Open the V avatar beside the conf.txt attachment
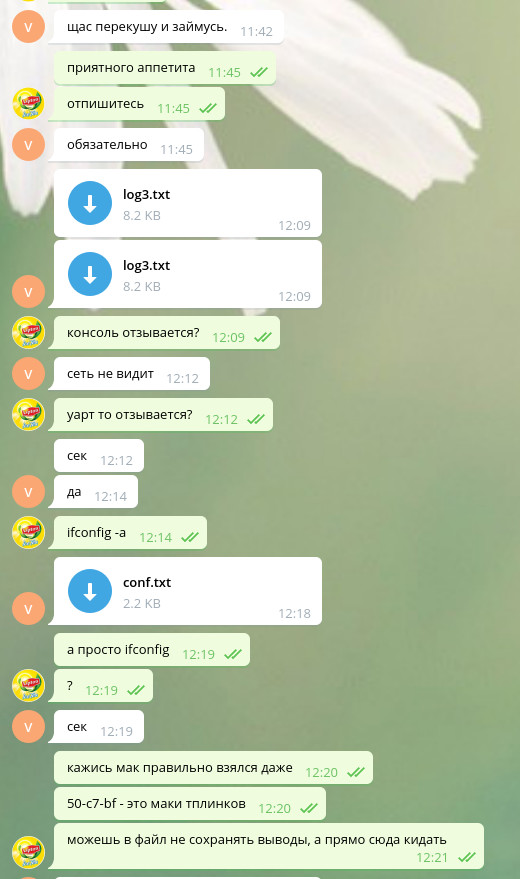Viewport: 520px width, 879px height. (29, 608)
